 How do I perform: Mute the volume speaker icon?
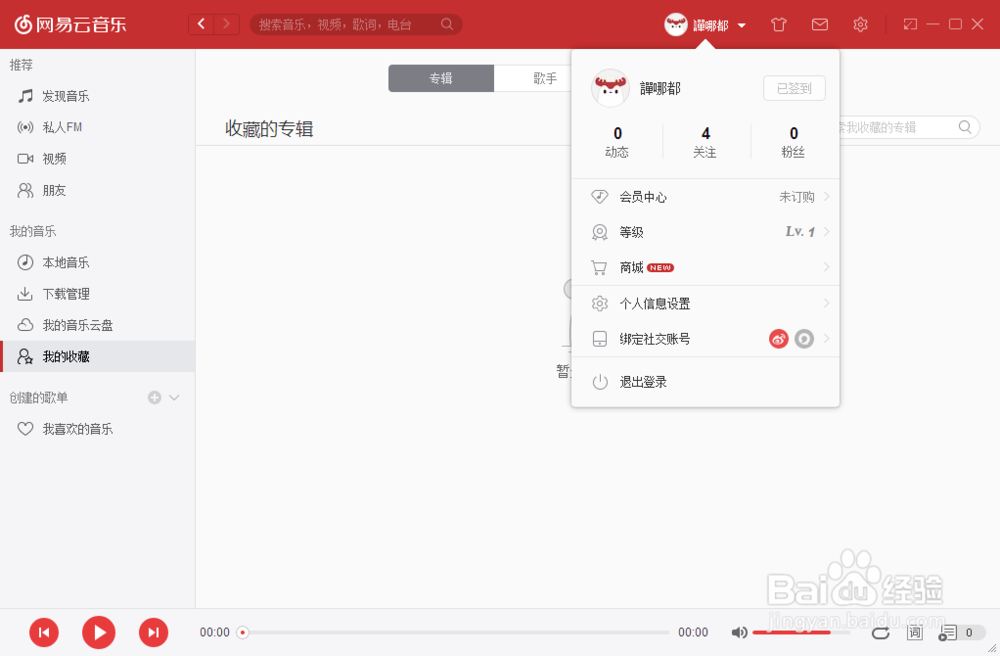(x=739, y=632)
